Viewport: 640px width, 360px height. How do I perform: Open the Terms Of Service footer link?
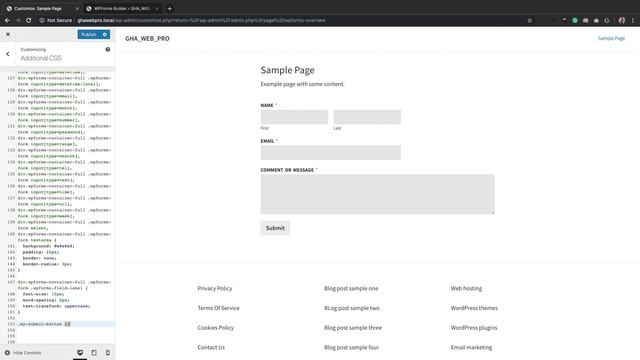coord(218,308)
